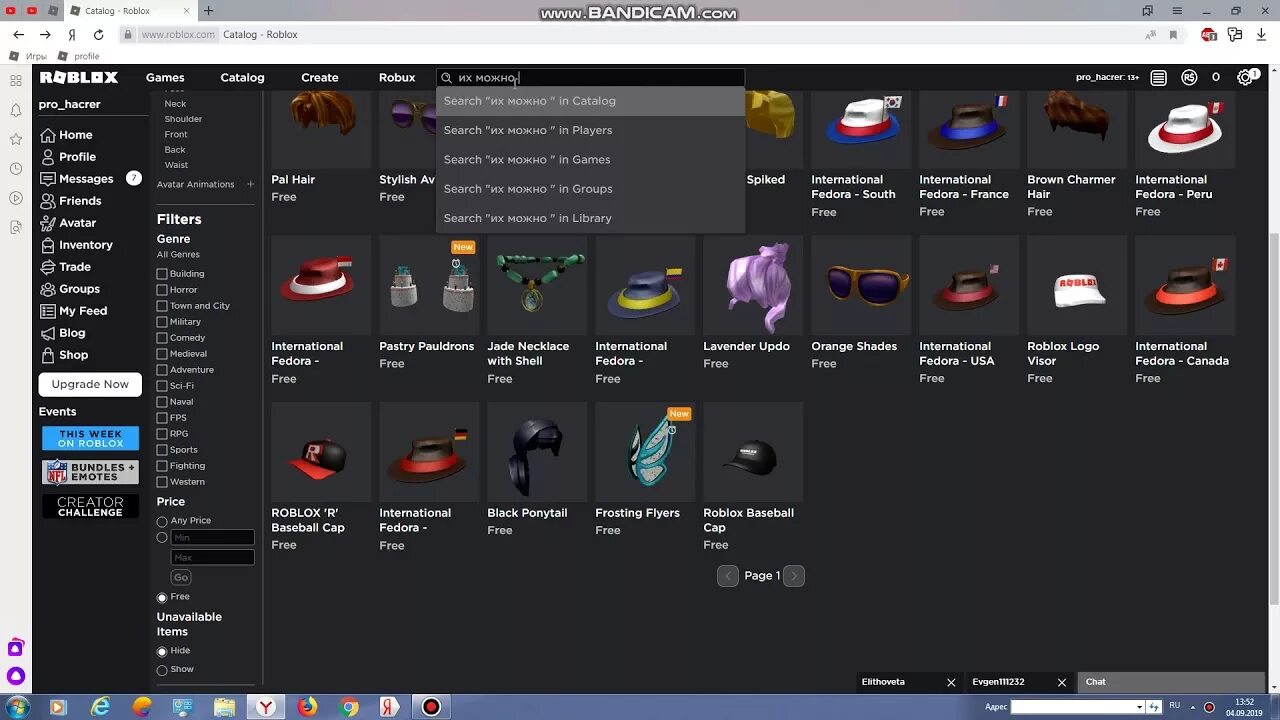Click the Upgrade Now button

click(90, 384)
